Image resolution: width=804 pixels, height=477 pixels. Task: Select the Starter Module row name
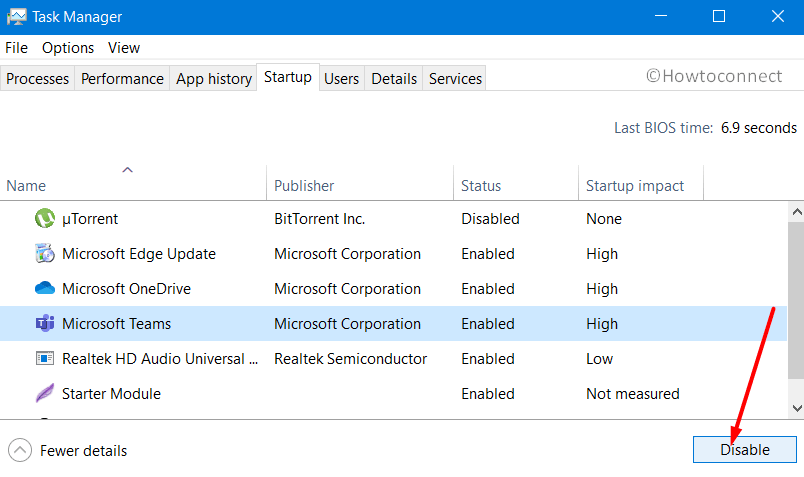(x=111, y=393)
